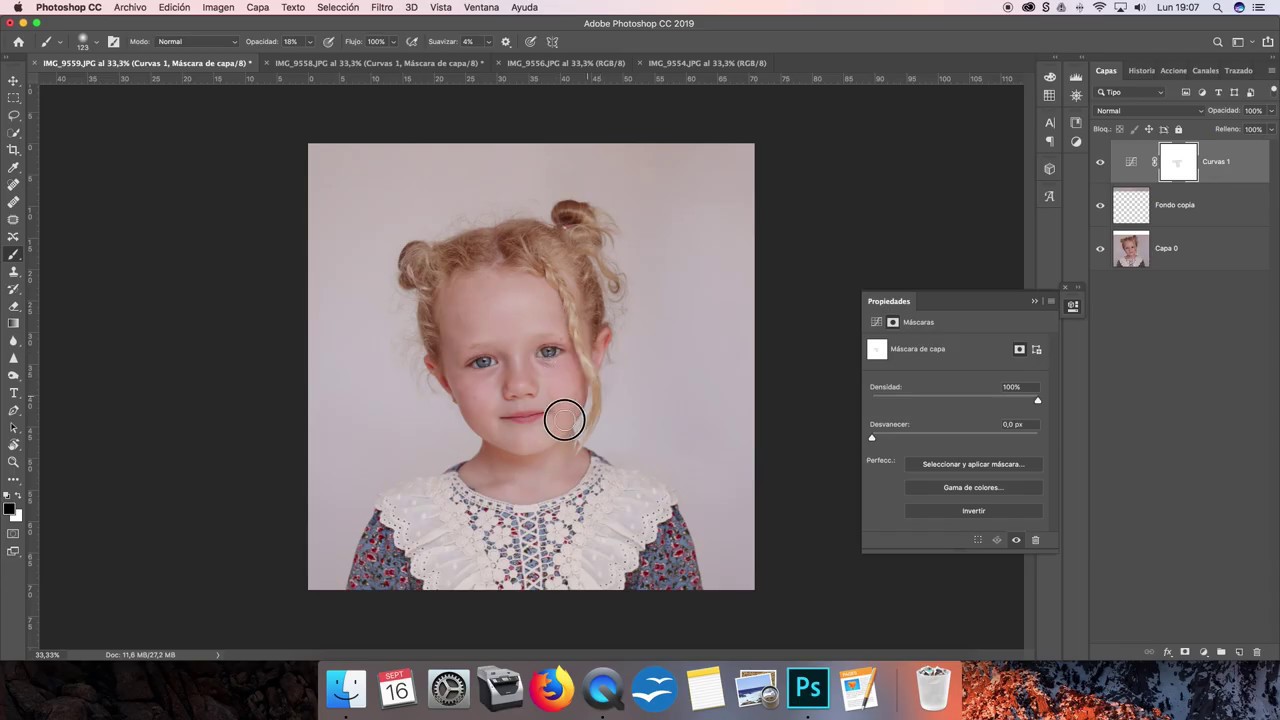Open the layer filter Tipo dropdown
Viewport: 1280px width, 720px height.
point(1130,92)
